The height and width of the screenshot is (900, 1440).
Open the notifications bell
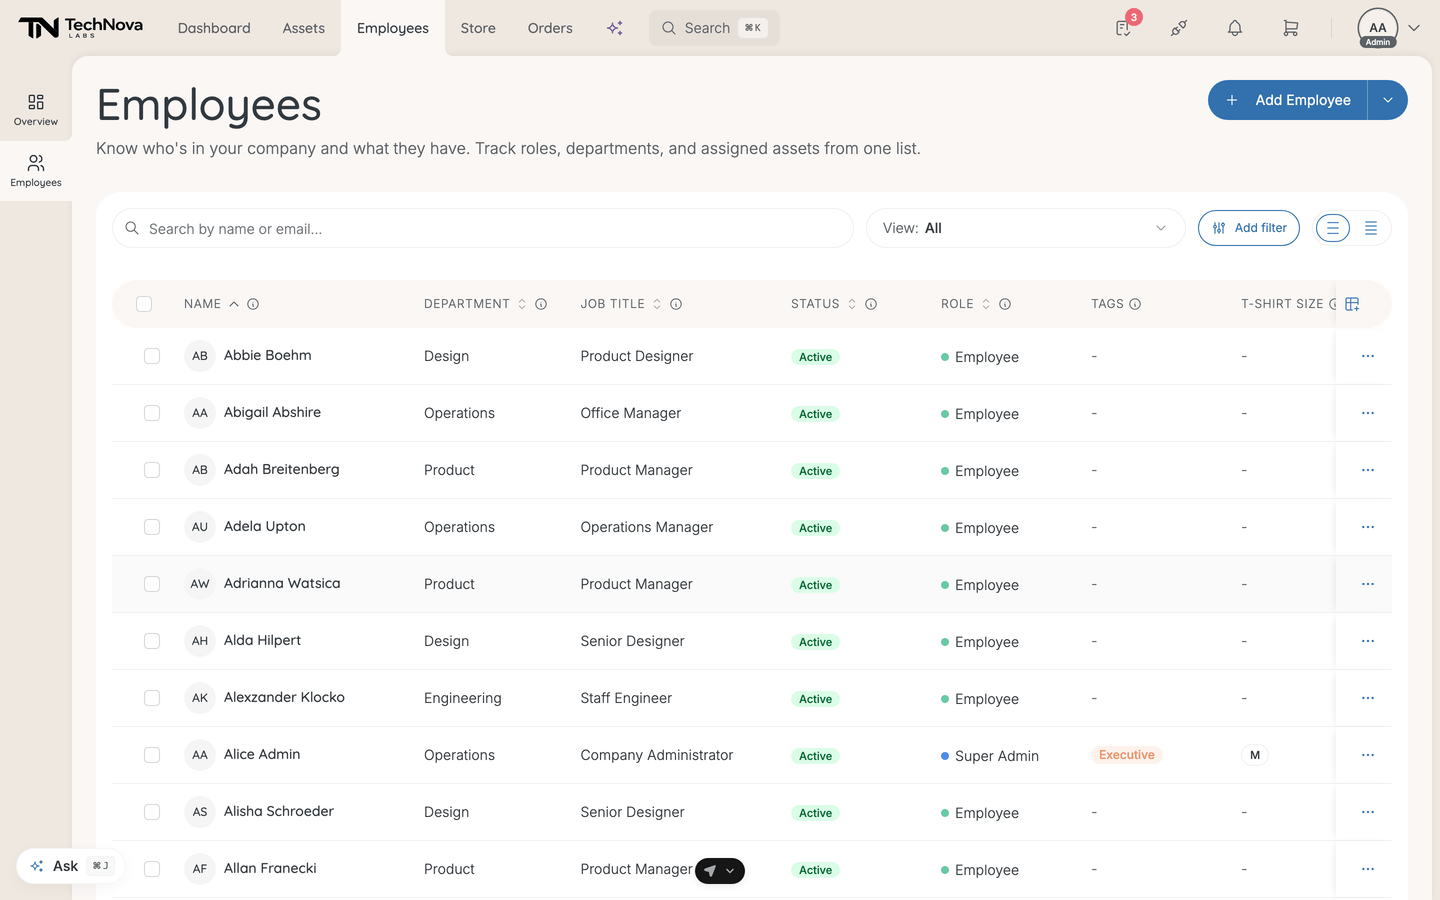click(x=1235, y=28)
